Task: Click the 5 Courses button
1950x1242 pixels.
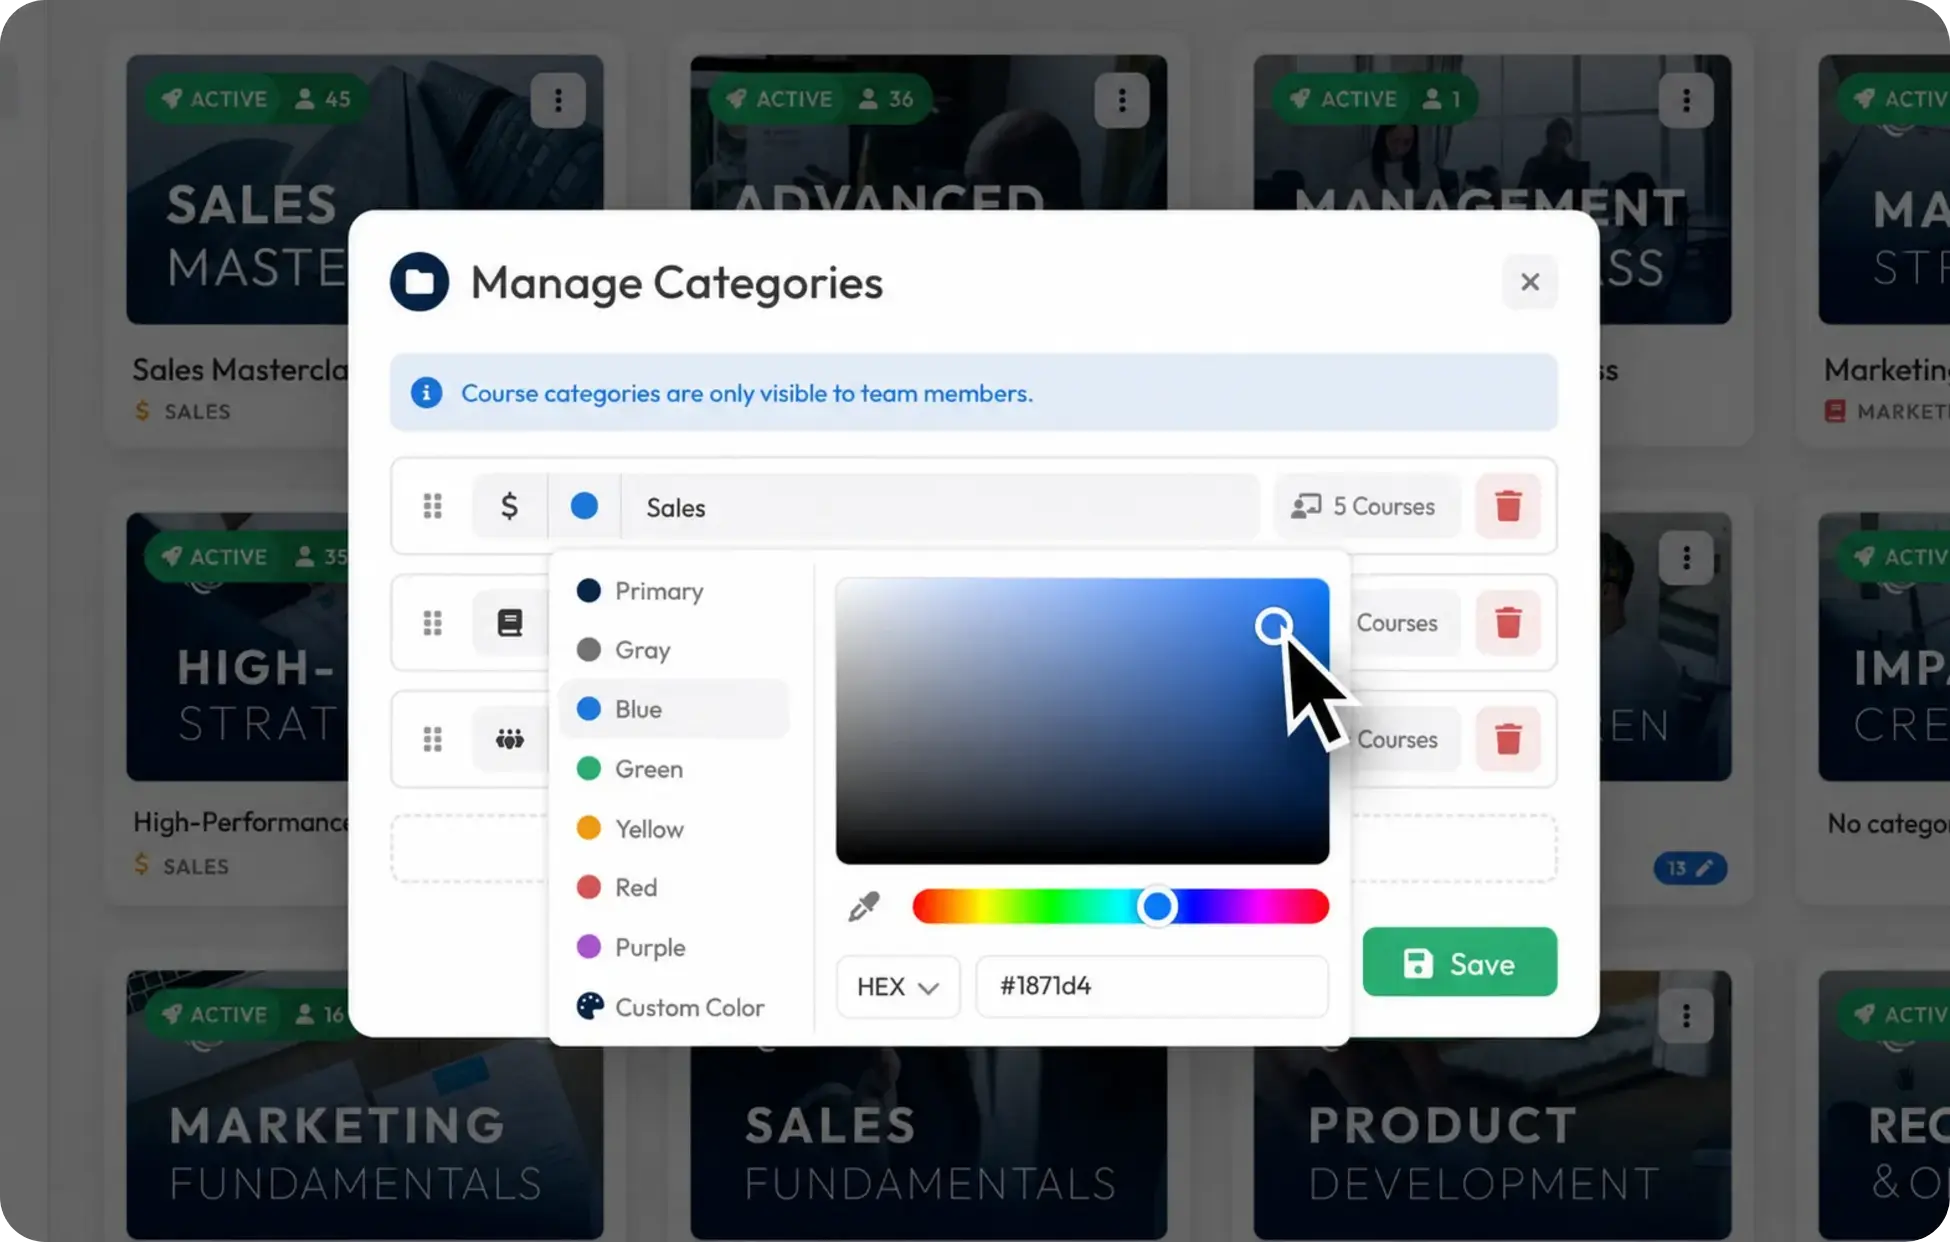Action: [x=1366, y=506]
